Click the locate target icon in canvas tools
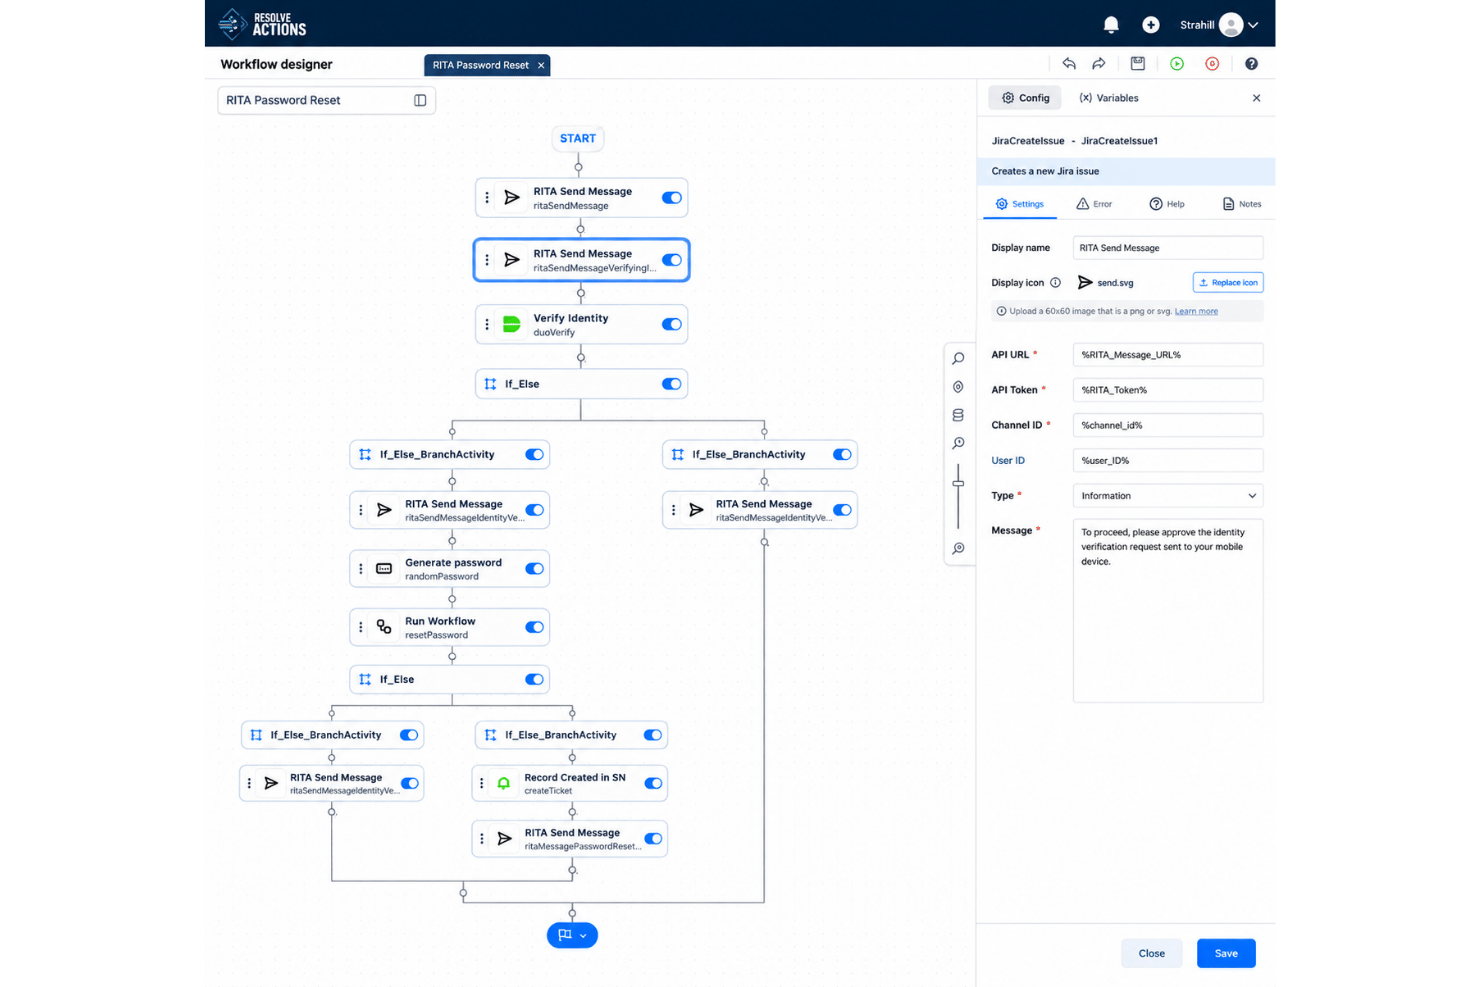The image size is (1480, 987). [x=958, y=387]
